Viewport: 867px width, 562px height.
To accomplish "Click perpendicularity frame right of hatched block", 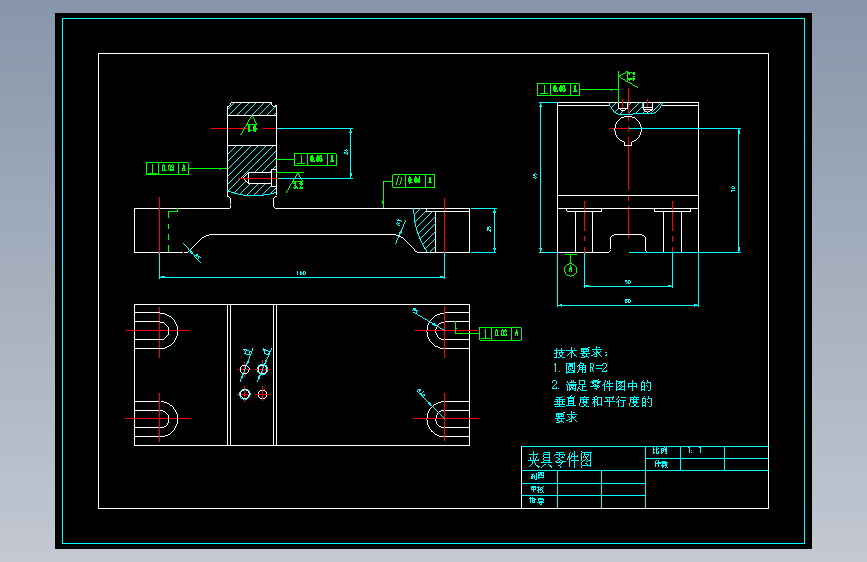I will coord(315,159).
